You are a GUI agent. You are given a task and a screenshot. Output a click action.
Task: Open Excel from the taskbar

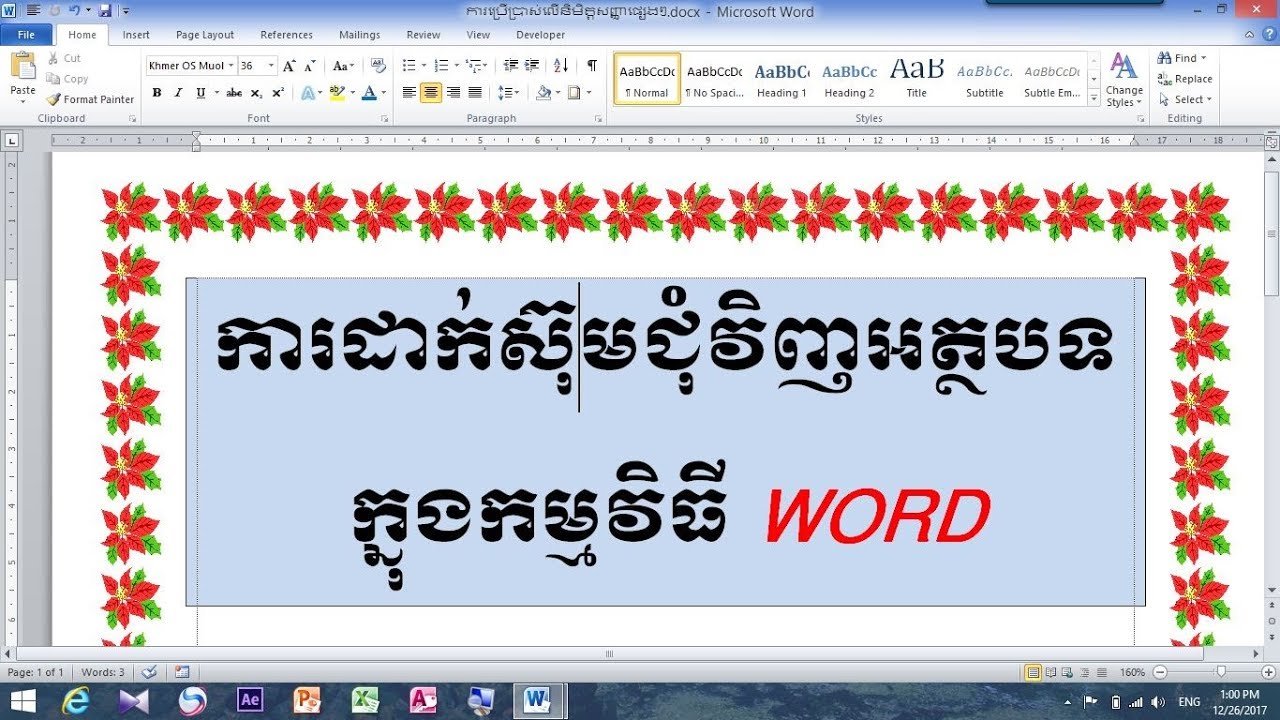pyautogui.click(x=365, y=699)
